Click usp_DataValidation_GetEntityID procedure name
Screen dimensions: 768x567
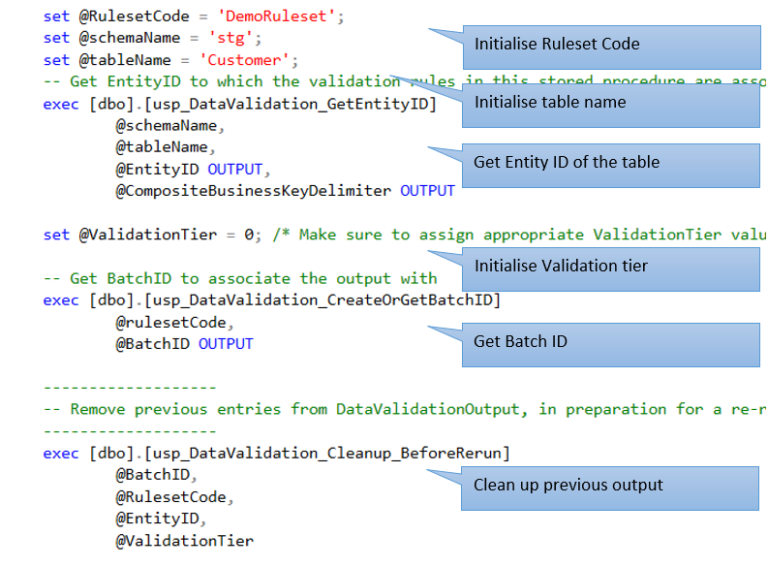[x=290, y=104]
